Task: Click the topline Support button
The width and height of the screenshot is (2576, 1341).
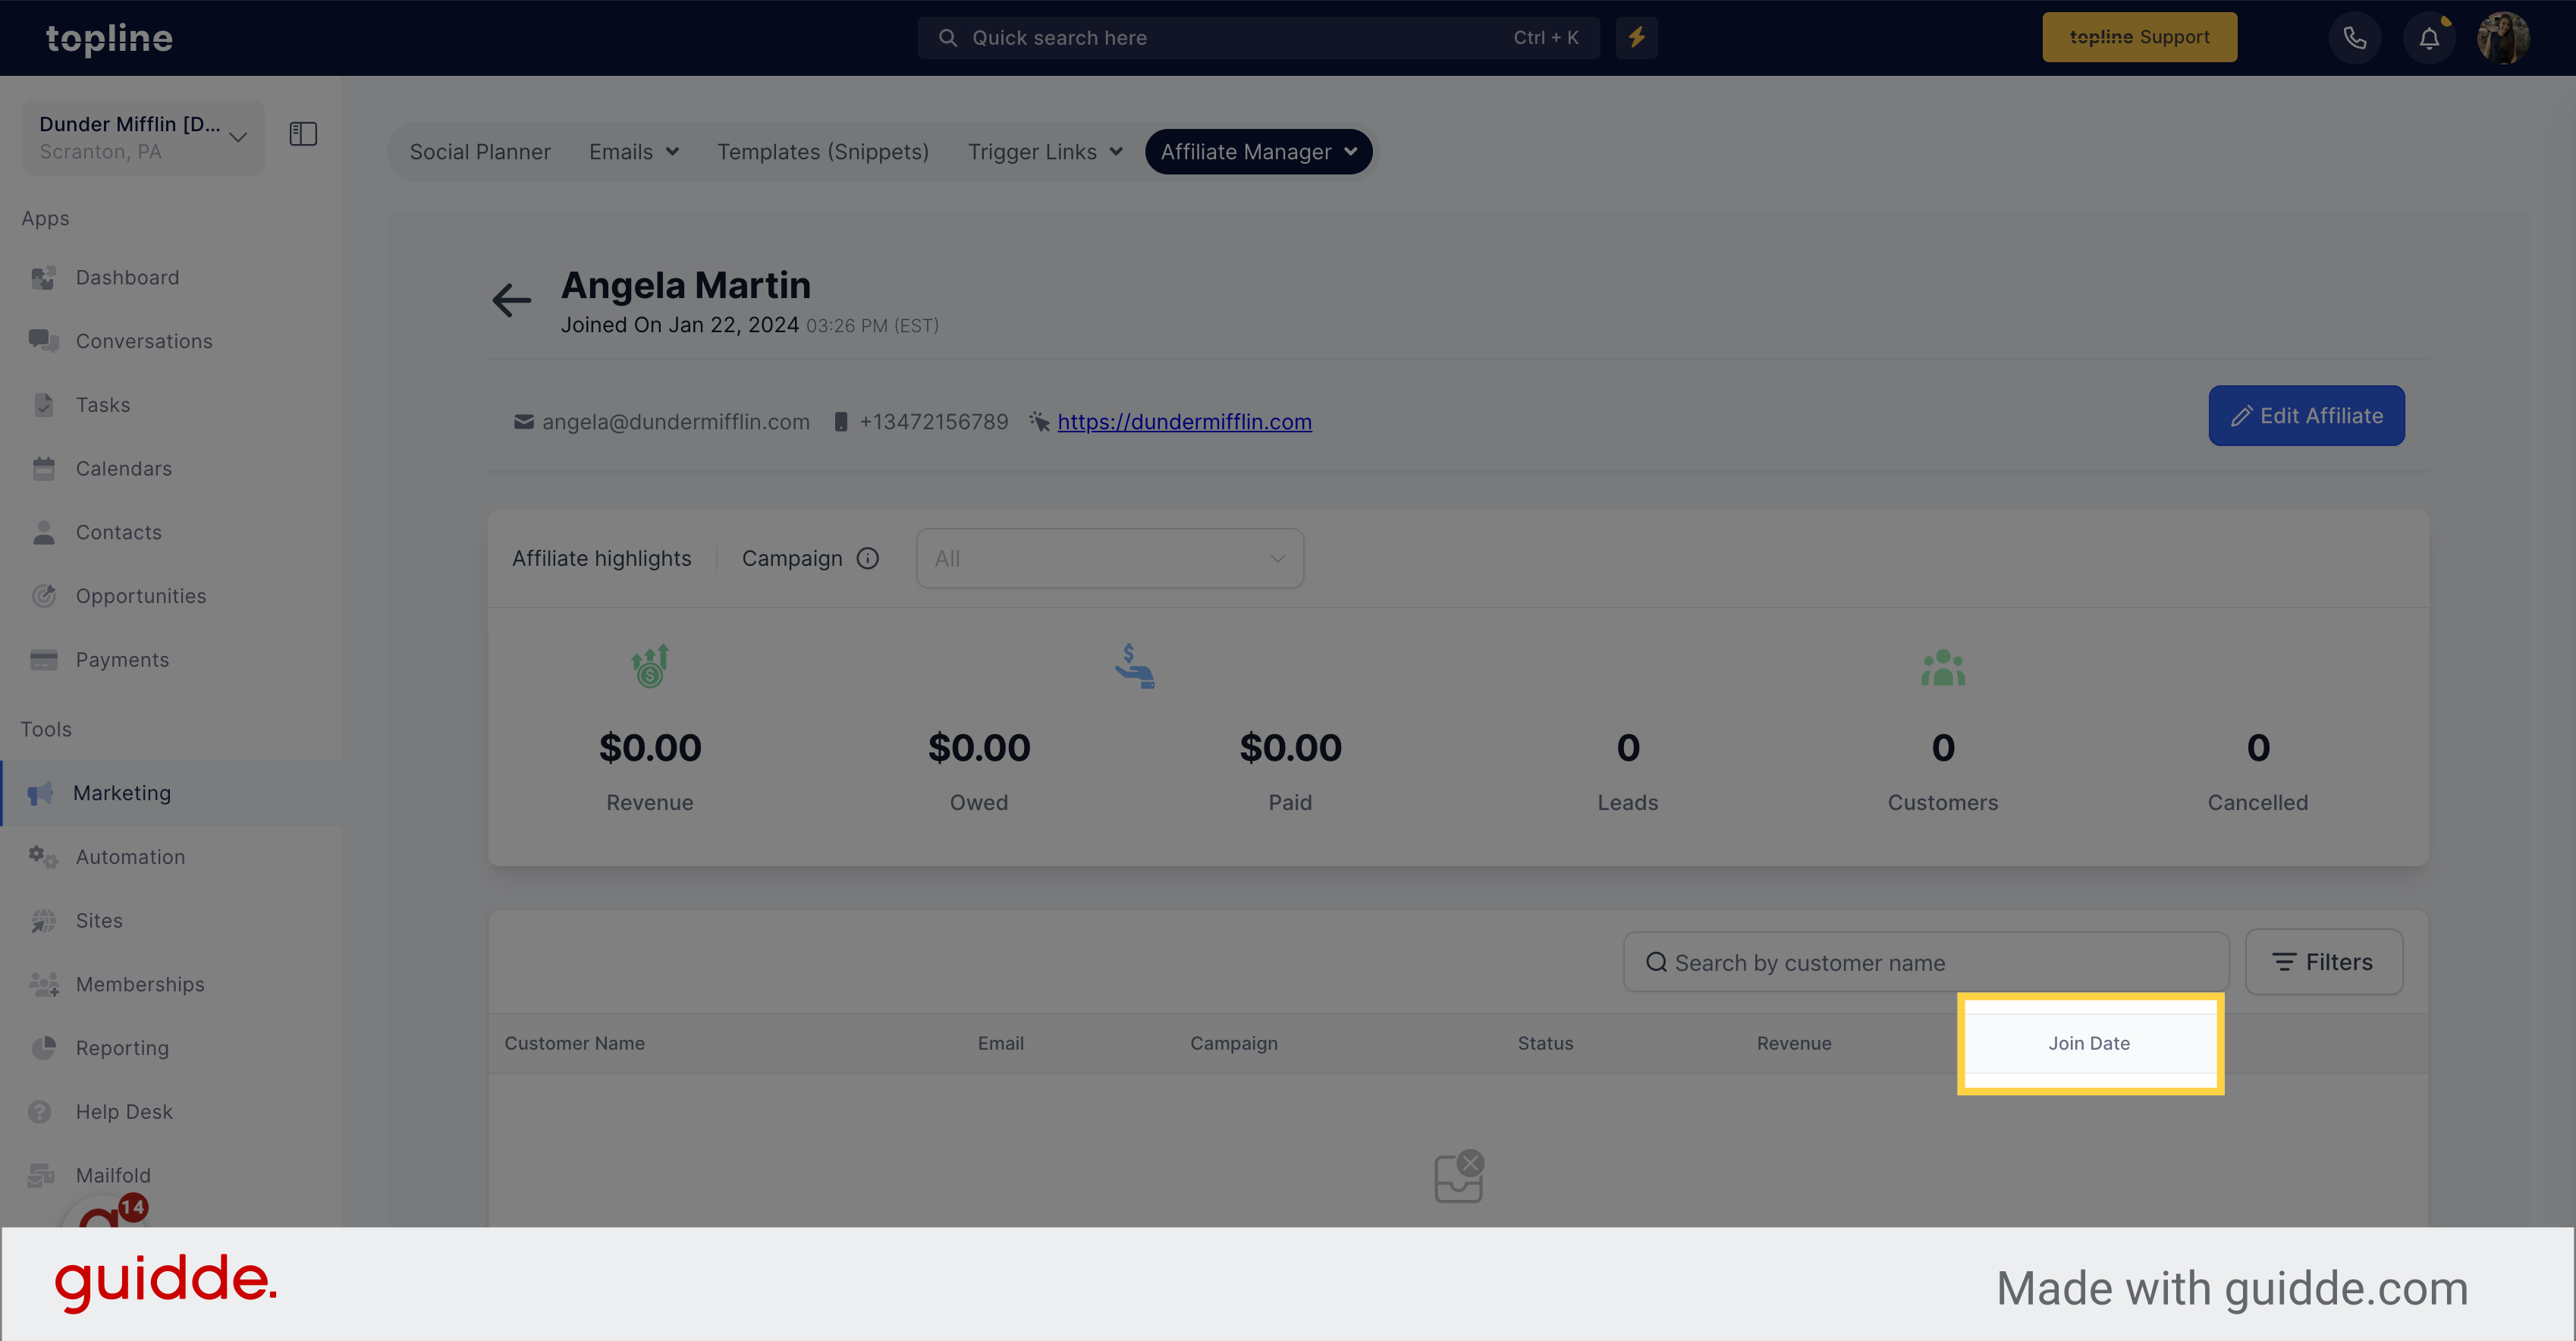Action: pos(2139,37)
